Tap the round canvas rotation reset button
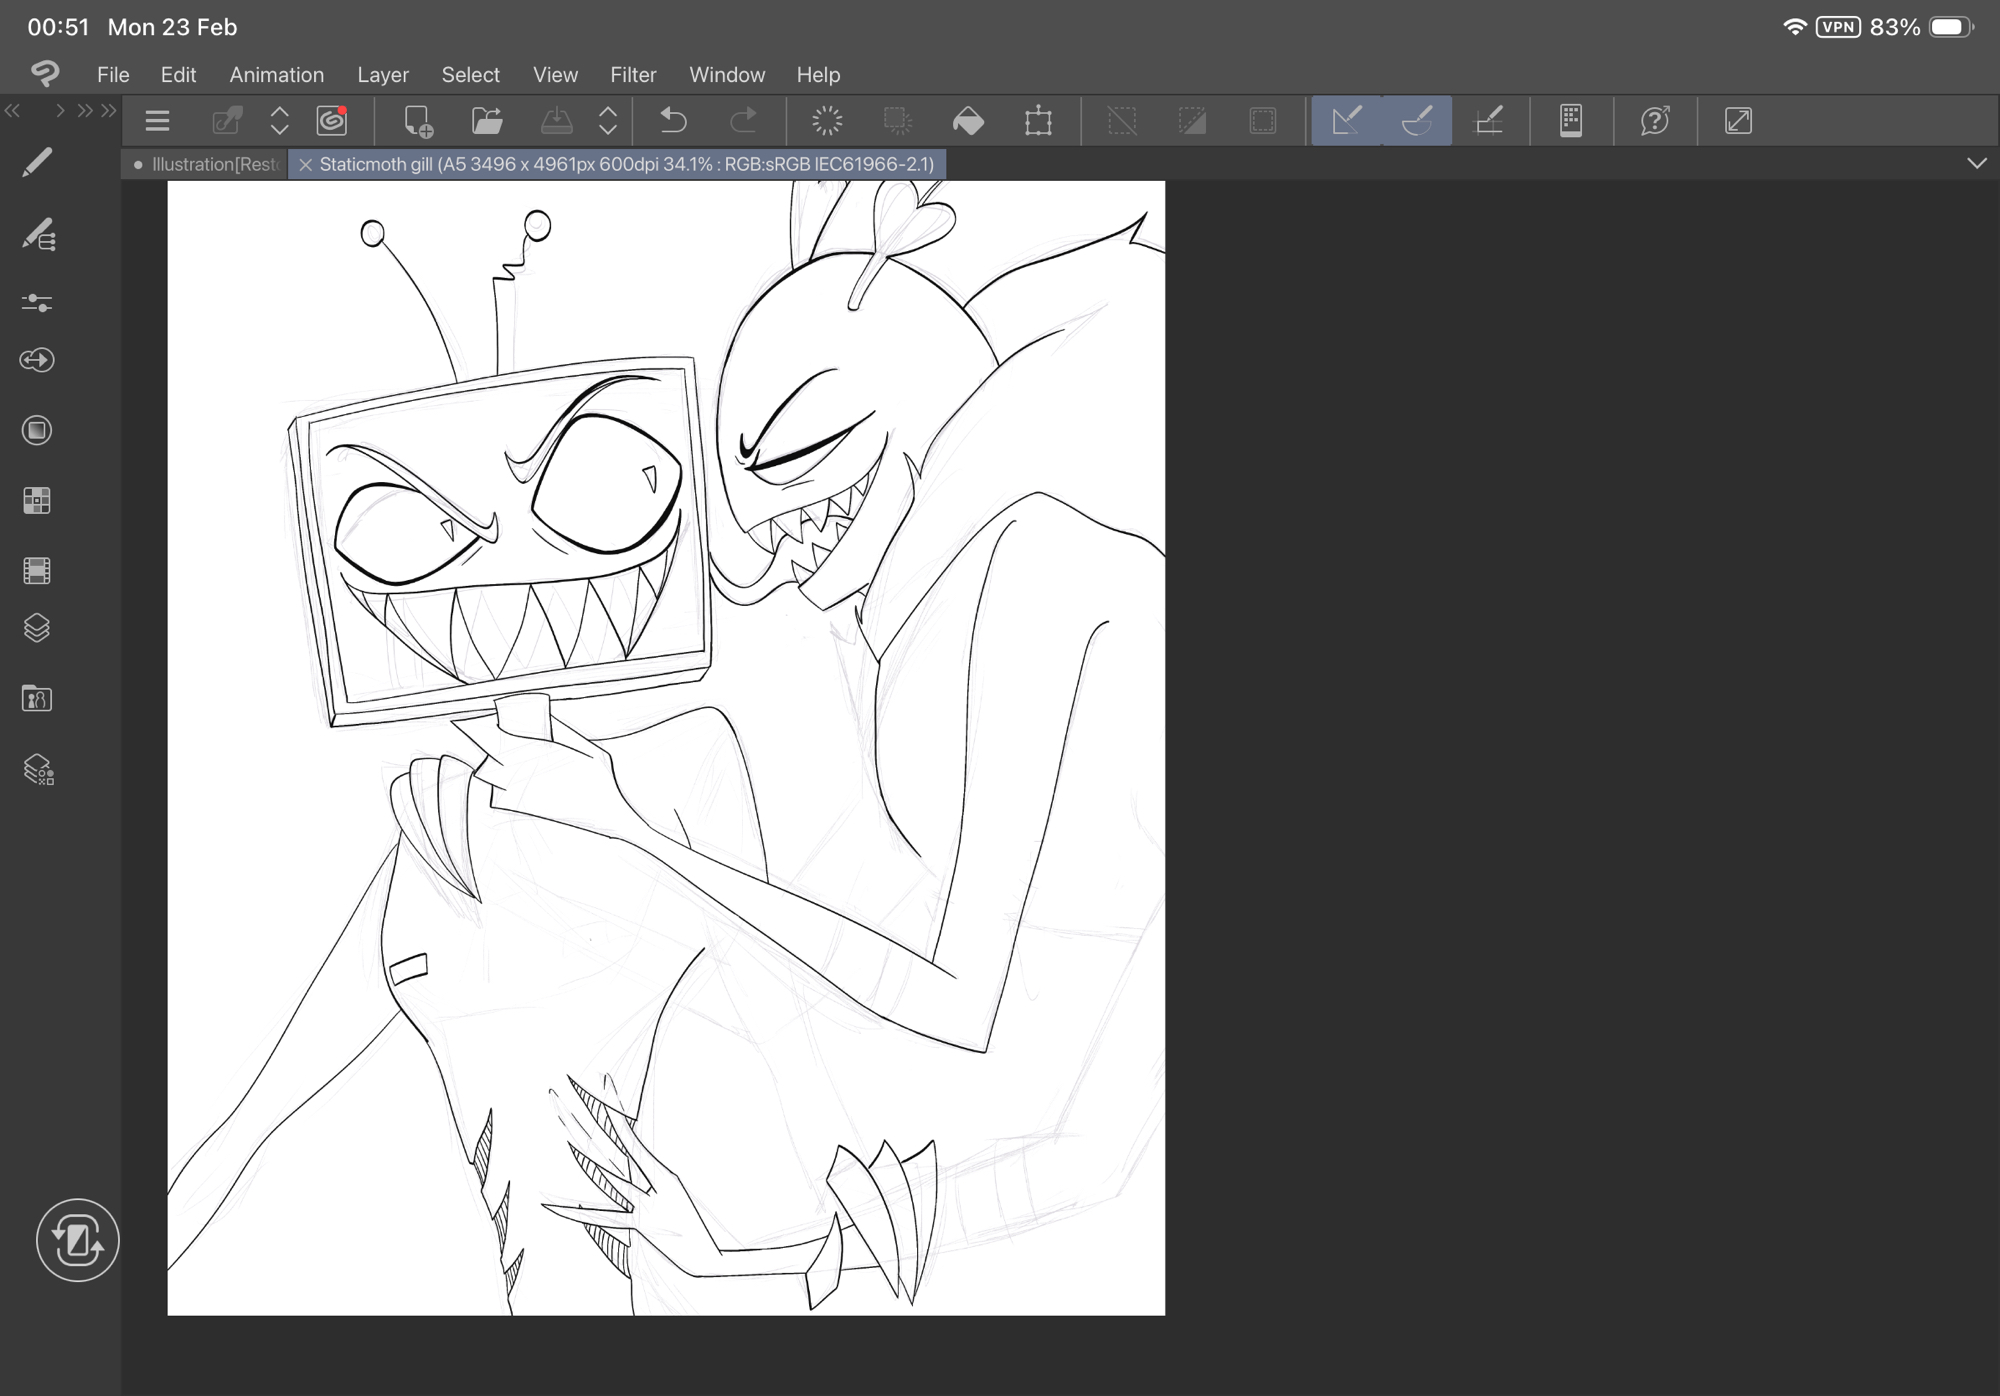Viewport: 2000px width, 1396px height. click(77, 1240)
